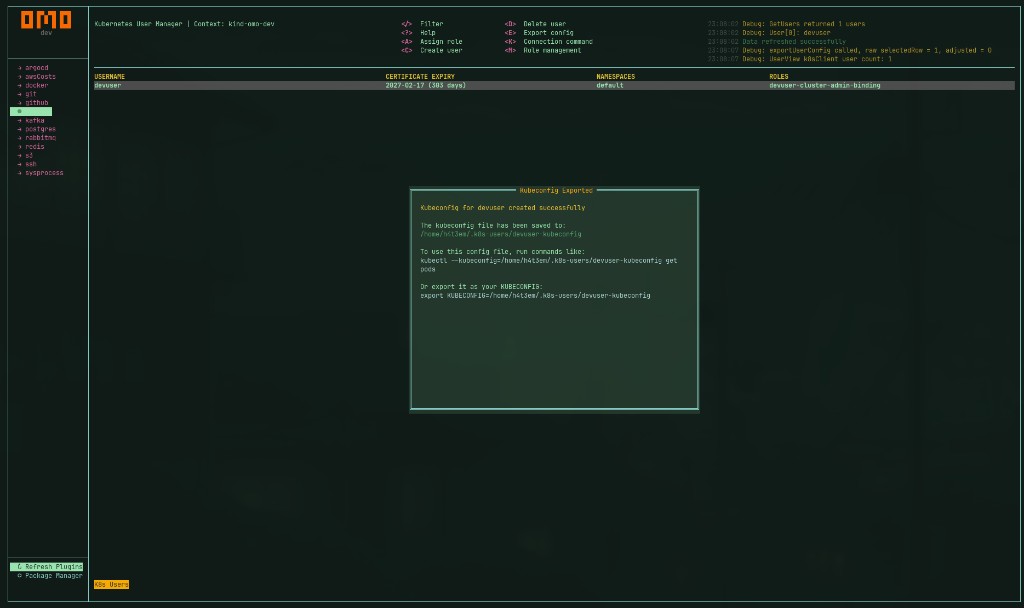Click the orange OMO logo
The height and width of the screenshot is (608, 1024).
(x=46, y=20)
